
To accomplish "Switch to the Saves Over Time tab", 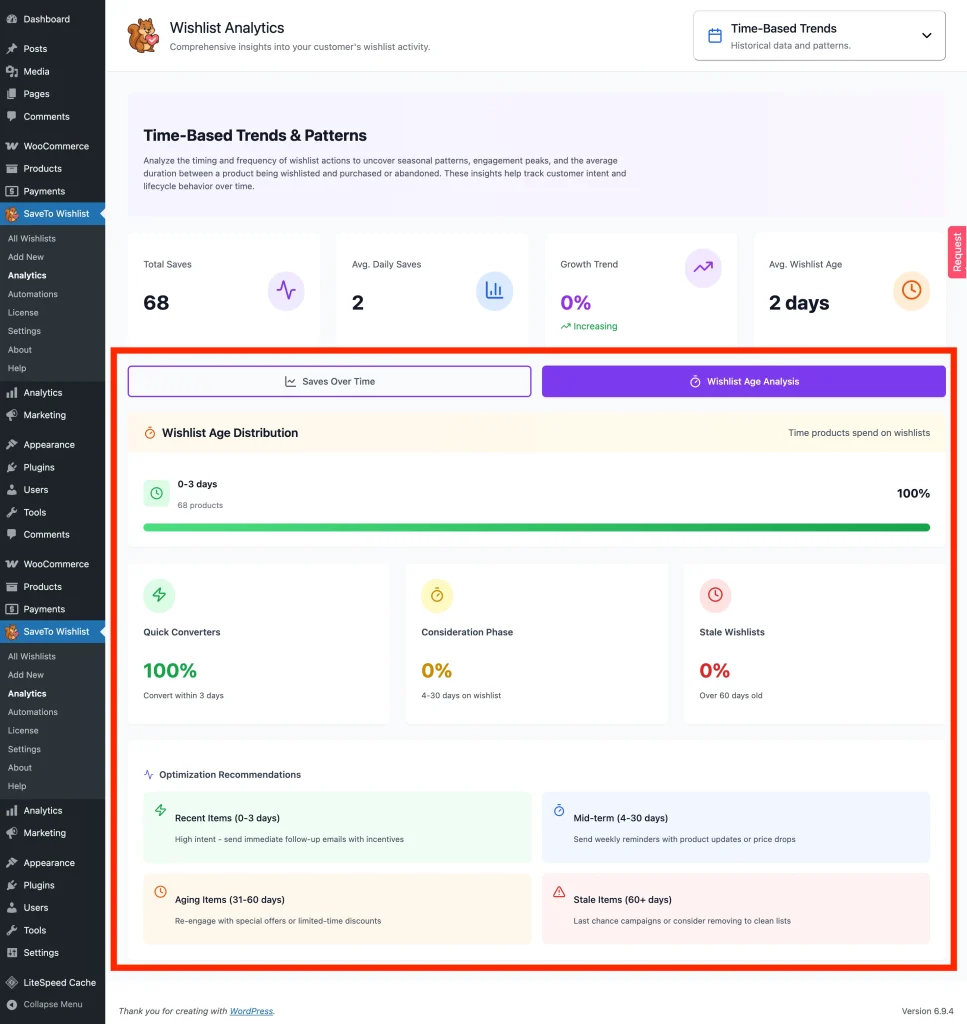I will [x=329, y=381].
